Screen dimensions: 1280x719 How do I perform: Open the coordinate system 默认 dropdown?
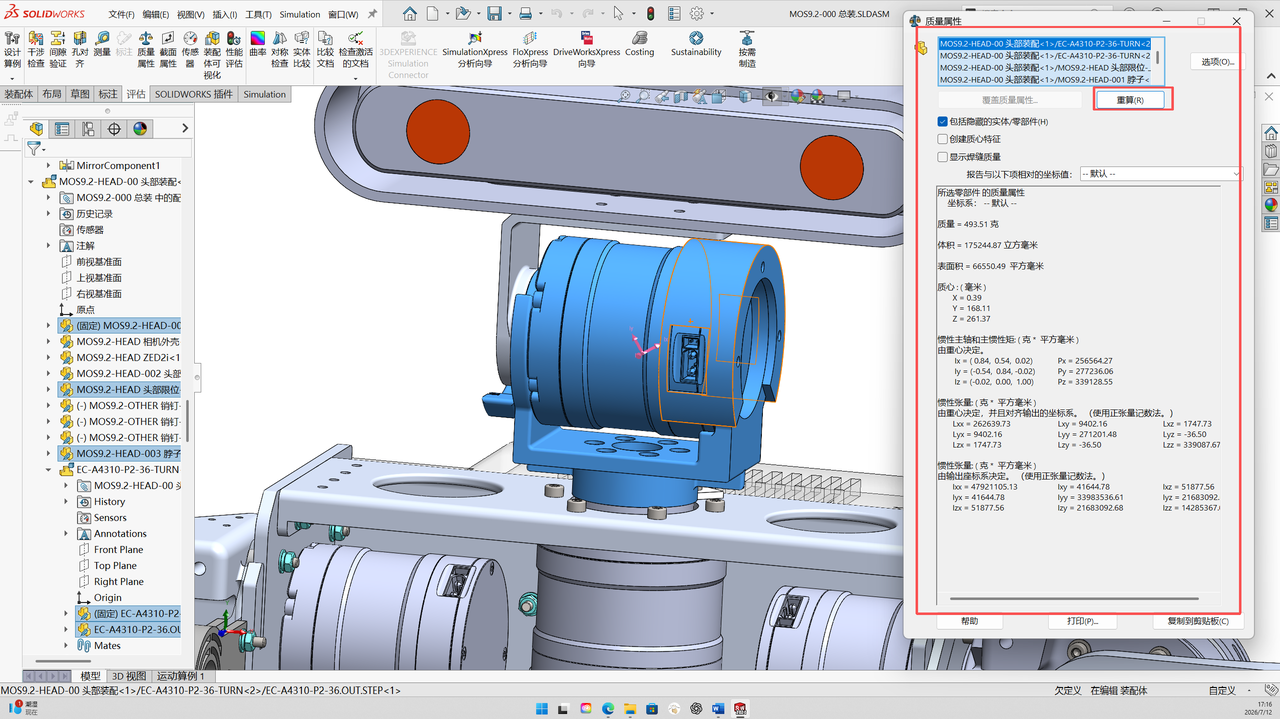[x=1160, y=174]
